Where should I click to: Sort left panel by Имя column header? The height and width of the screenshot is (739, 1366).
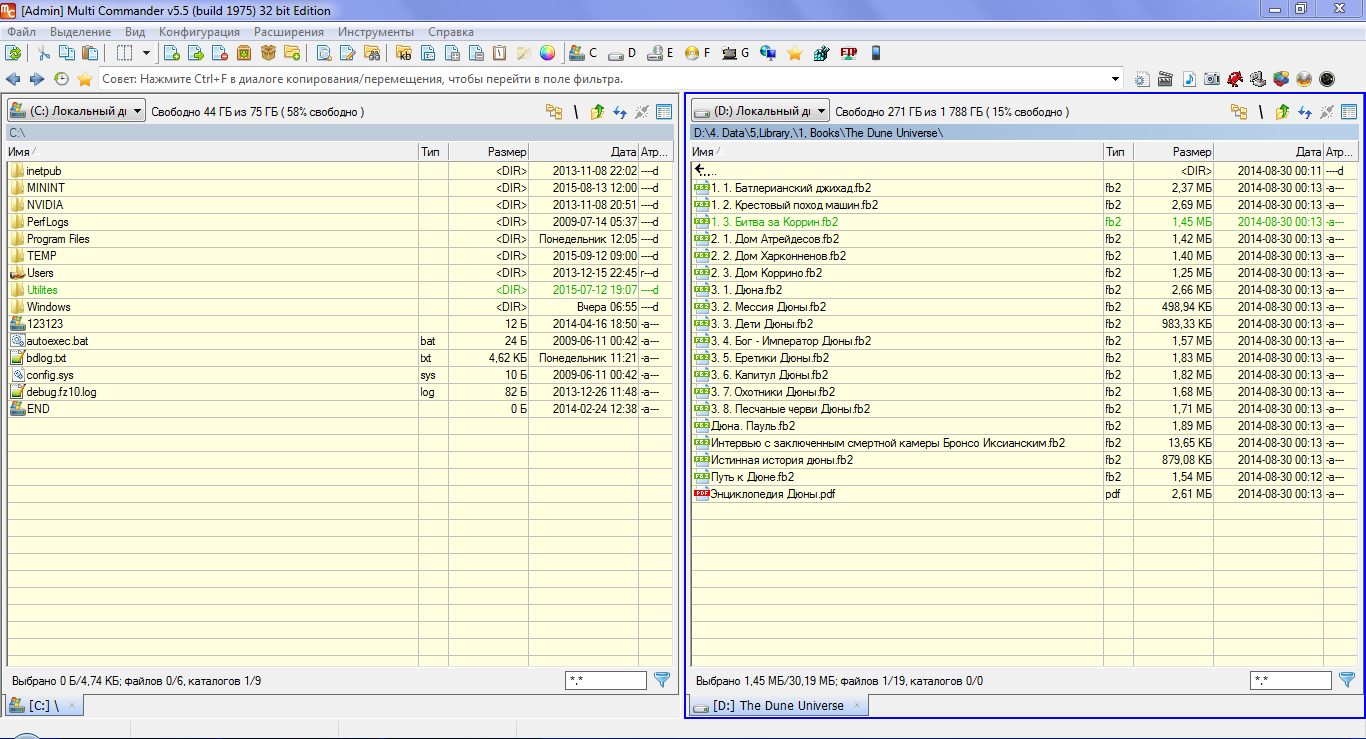pos(212,152)
